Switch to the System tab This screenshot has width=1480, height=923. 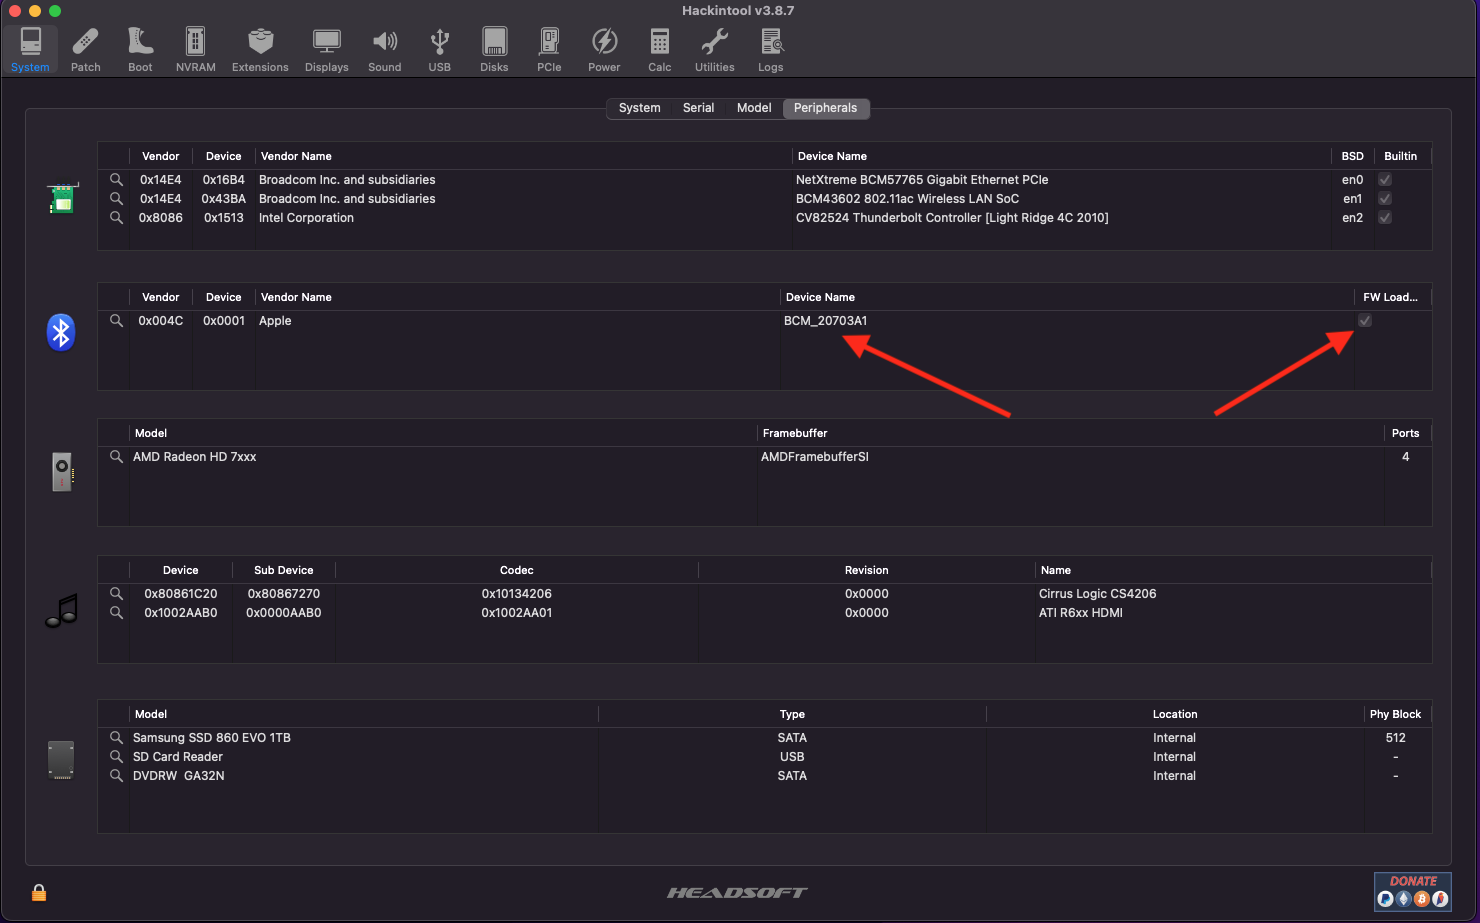point(639,108)
